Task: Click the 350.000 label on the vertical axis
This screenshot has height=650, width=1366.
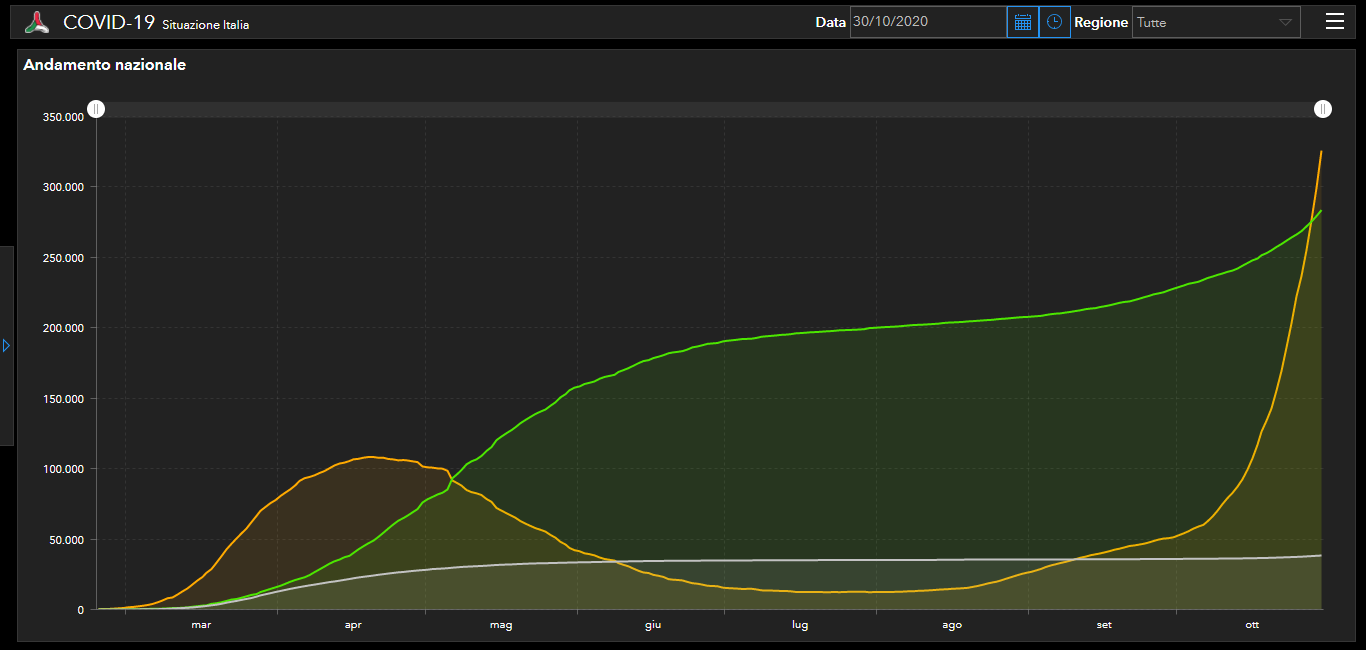Action: [x=63, y=117]
